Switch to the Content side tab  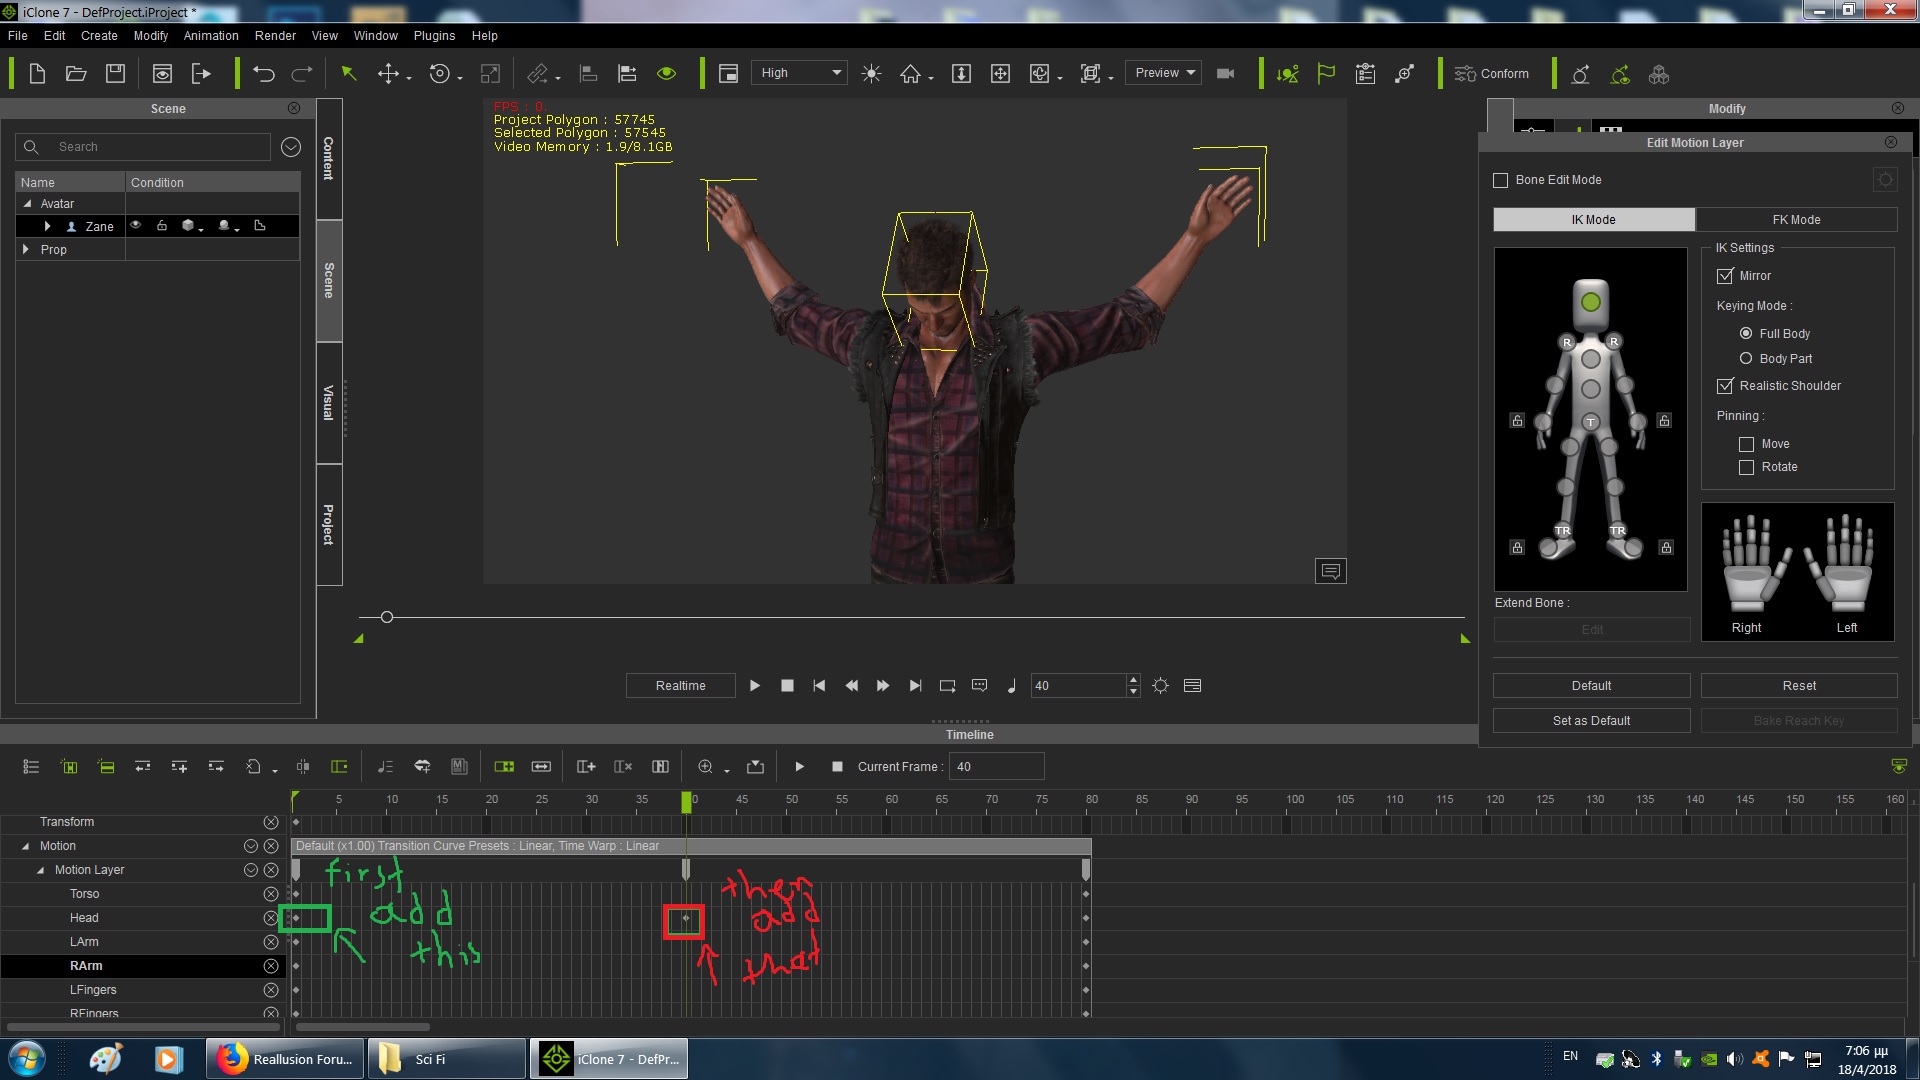click(x=329, y=158)
